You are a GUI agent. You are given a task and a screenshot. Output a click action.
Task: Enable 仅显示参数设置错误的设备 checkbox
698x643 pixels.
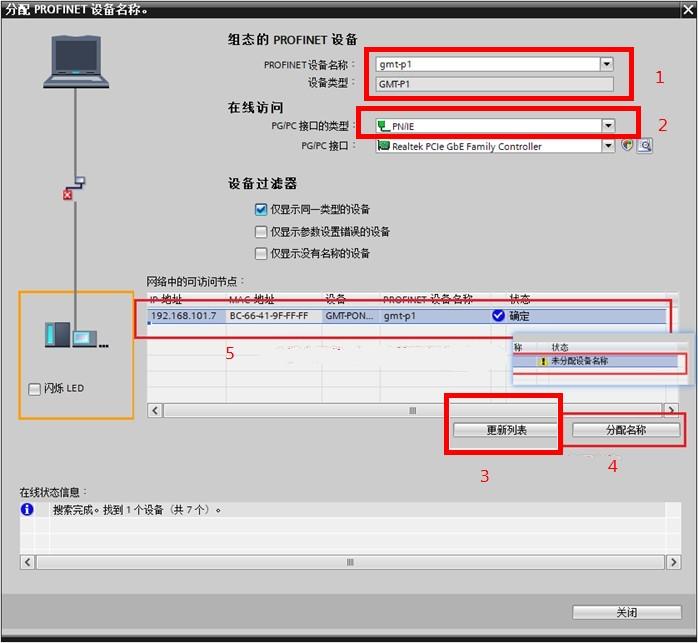coord(261,232)
